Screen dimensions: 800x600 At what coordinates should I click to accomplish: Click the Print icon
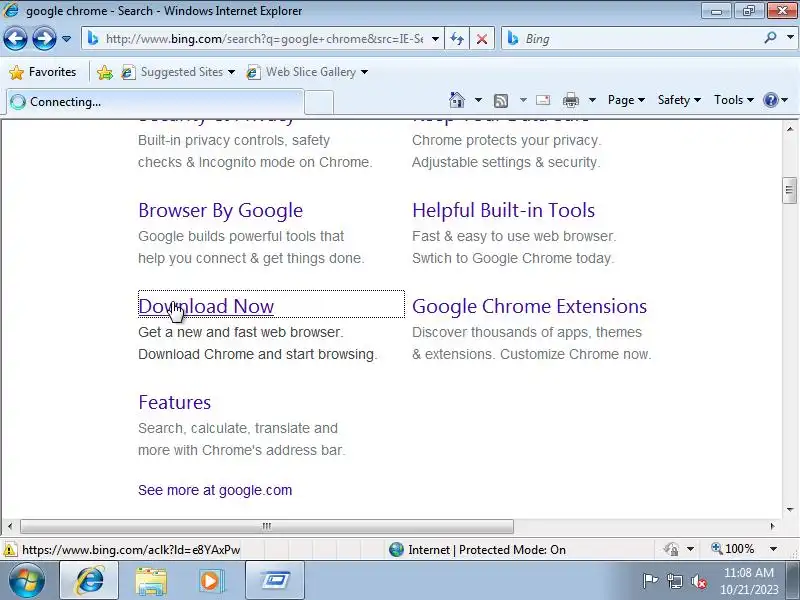click(570, 101)
